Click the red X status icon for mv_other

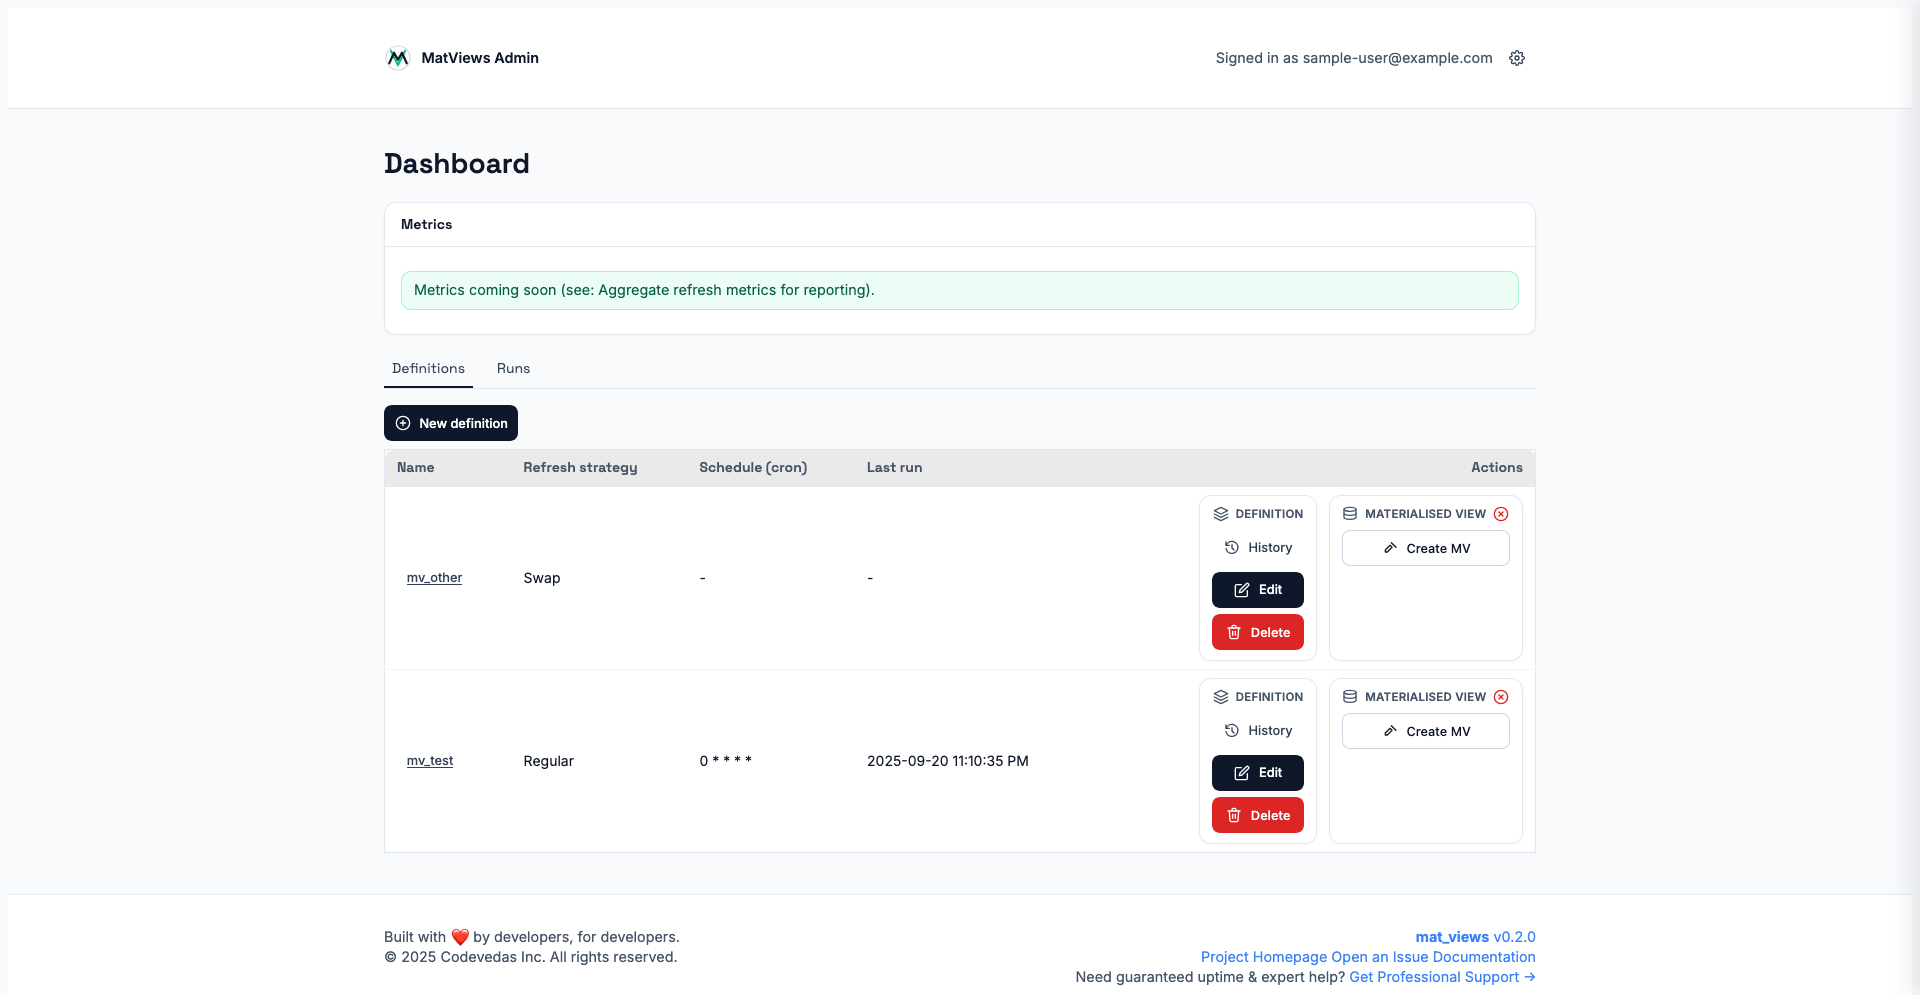[x=1501, y=514]
